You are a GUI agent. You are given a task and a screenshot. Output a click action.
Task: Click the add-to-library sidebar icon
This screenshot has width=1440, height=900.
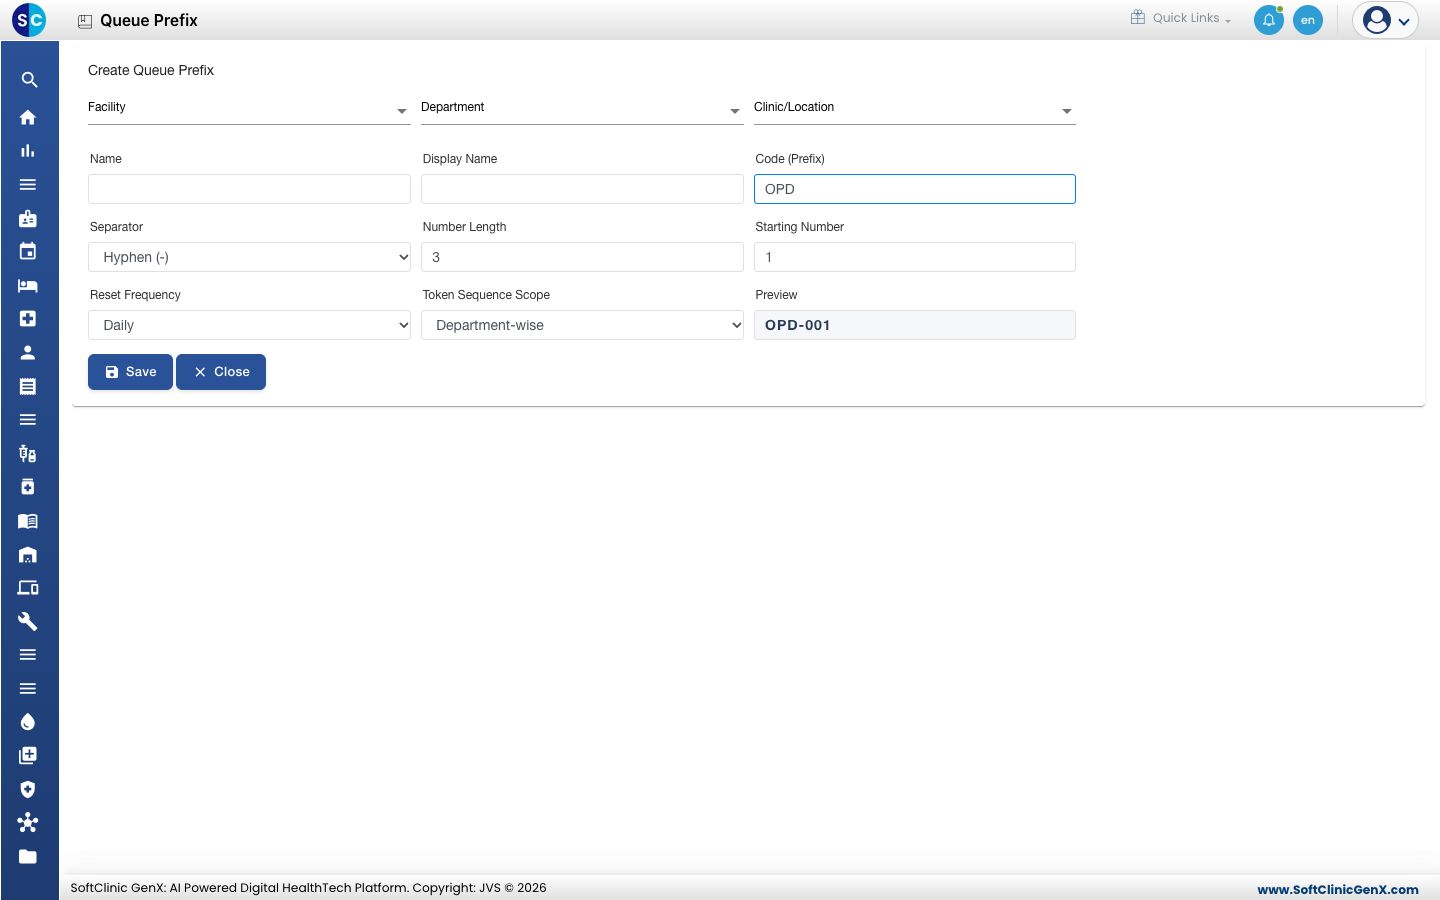tap(28, 755)
